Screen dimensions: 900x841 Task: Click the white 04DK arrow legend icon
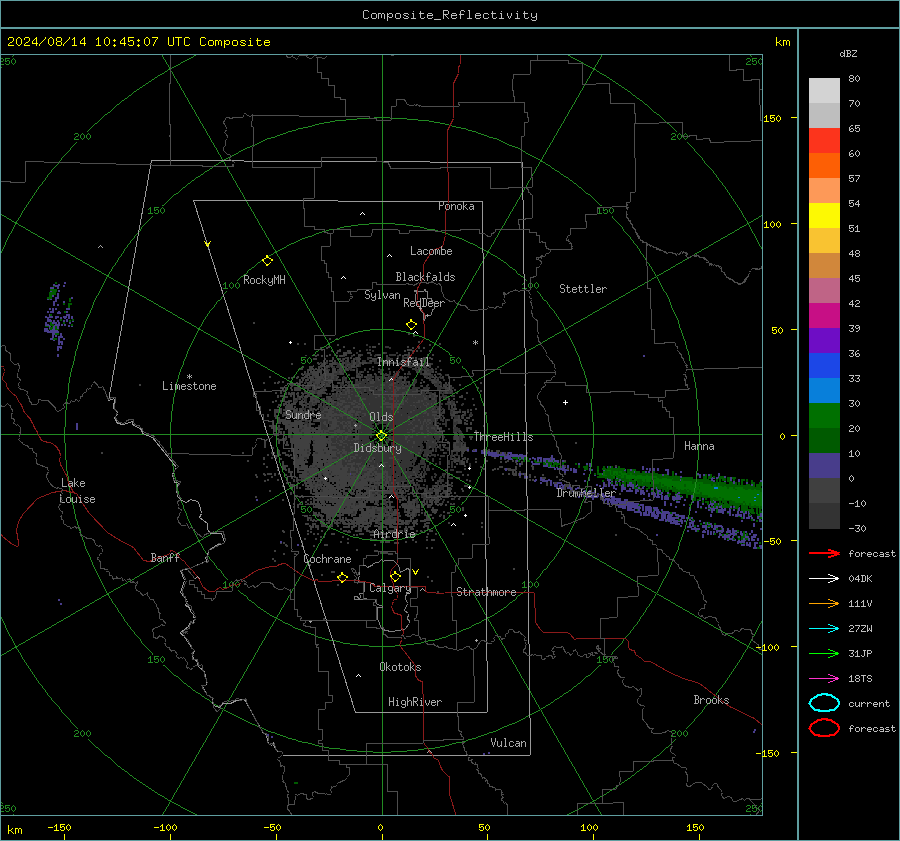pos(824,578)
